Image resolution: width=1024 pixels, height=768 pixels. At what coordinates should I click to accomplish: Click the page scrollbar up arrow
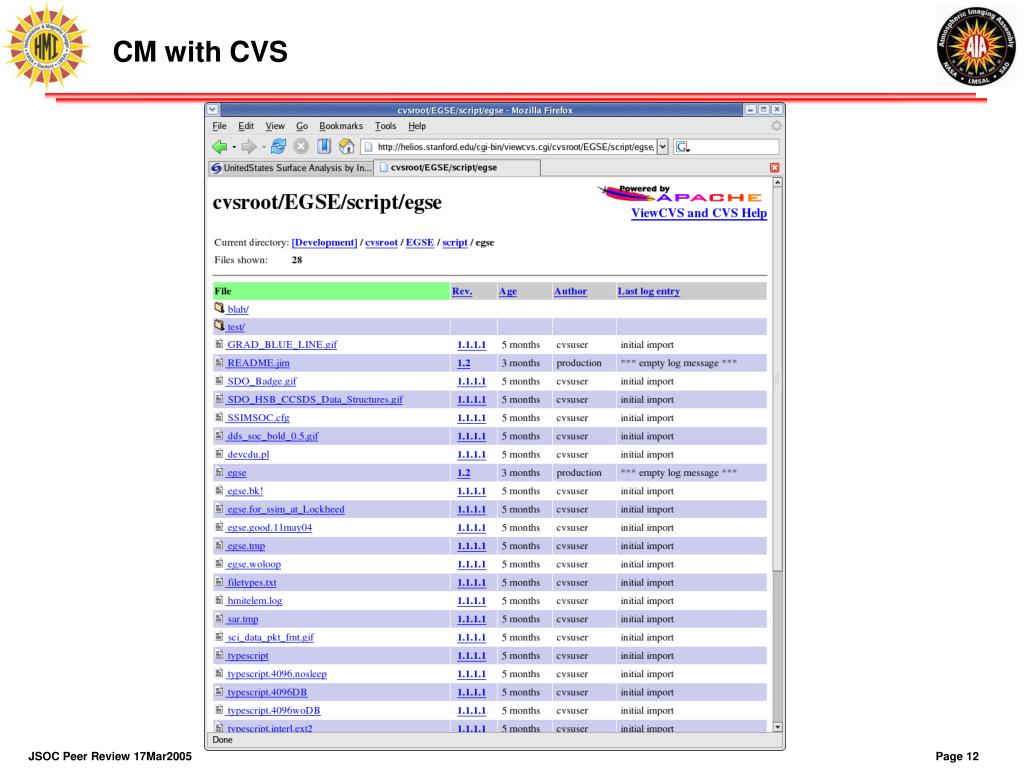777,183
